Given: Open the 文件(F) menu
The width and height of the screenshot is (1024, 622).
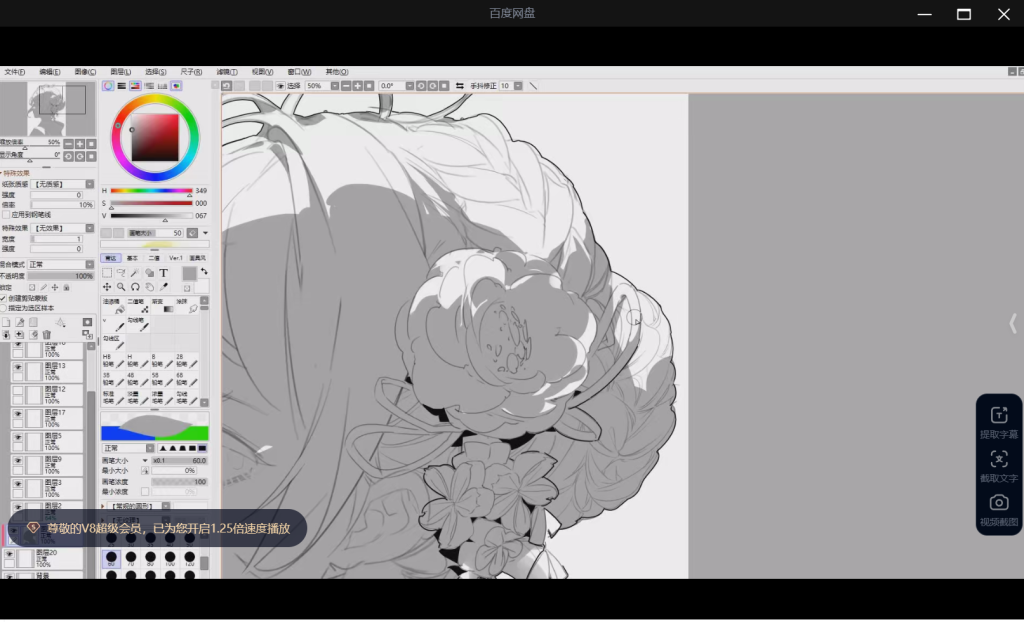Looking at the screenshot, I should 14,72.
